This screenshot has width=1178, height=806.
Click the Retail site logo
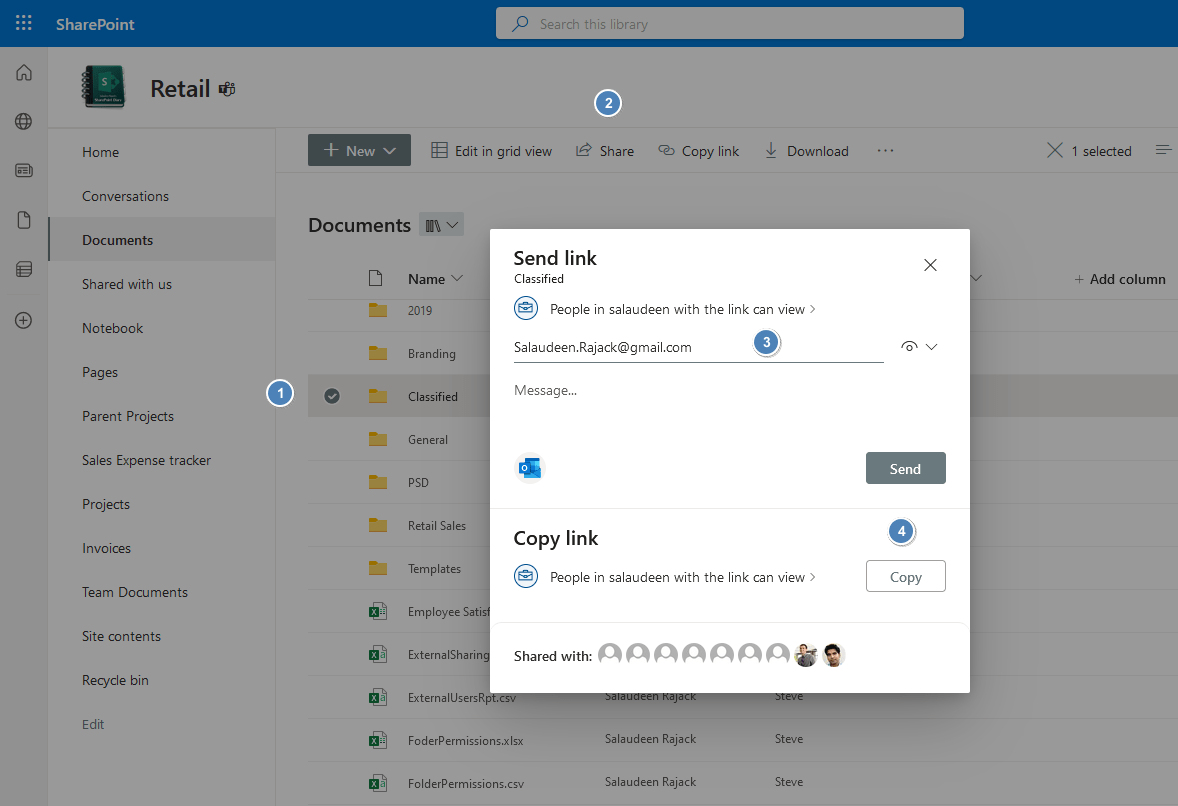103,87
